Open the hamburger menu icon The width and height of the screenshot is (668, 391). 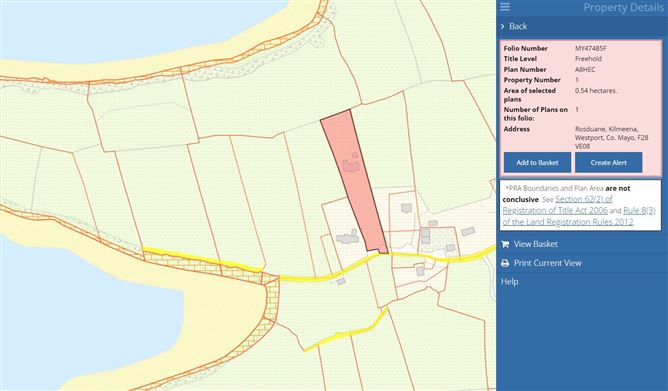click(x=505, y=7)
